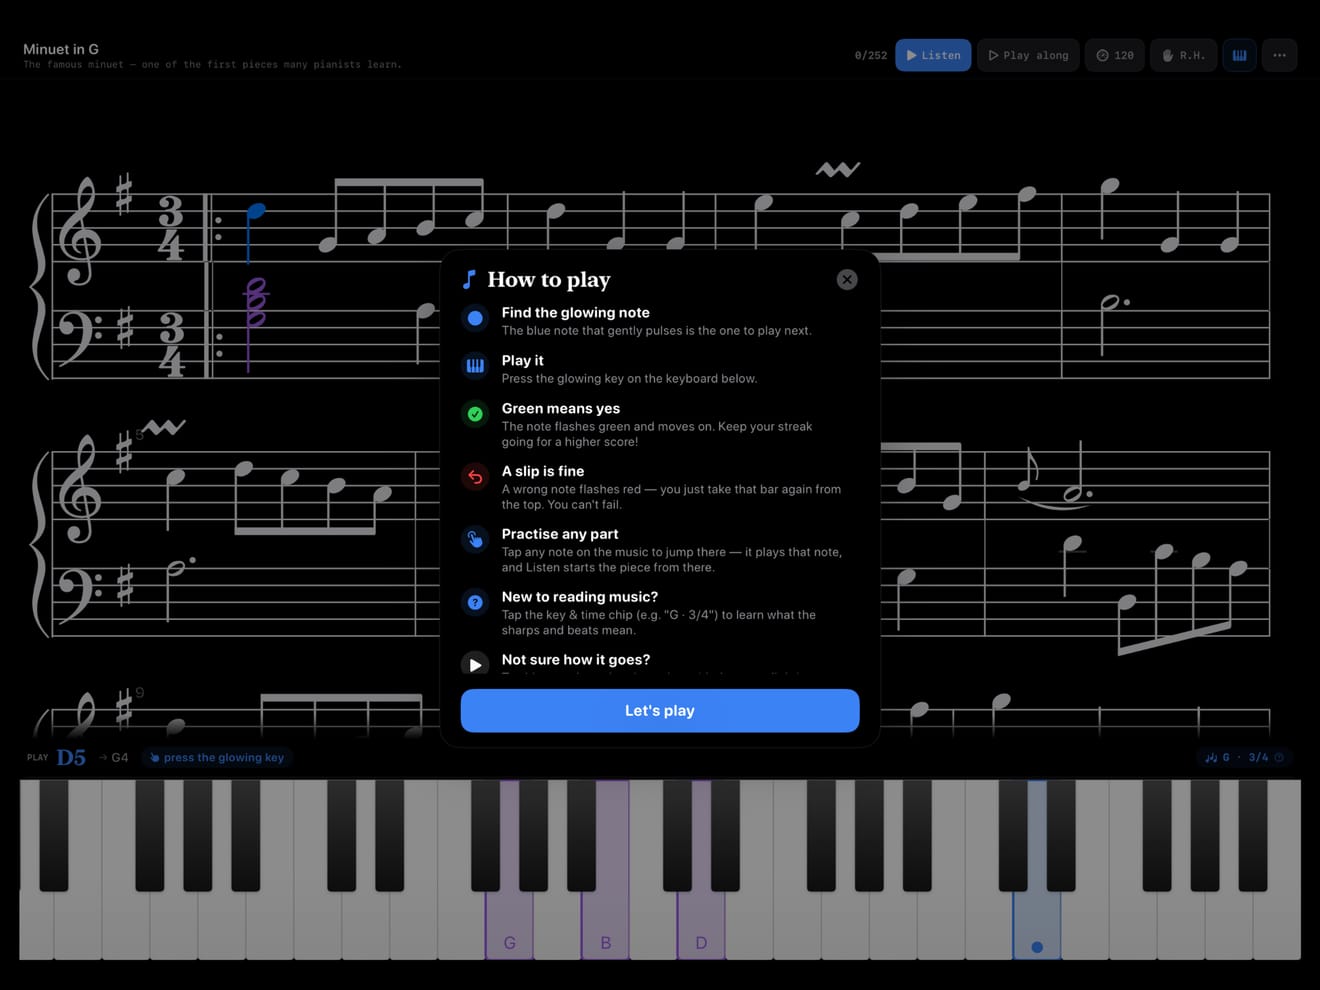Click the A slip is fine heading
Screen dimensions: 1320x990
(x=543, y=472)
